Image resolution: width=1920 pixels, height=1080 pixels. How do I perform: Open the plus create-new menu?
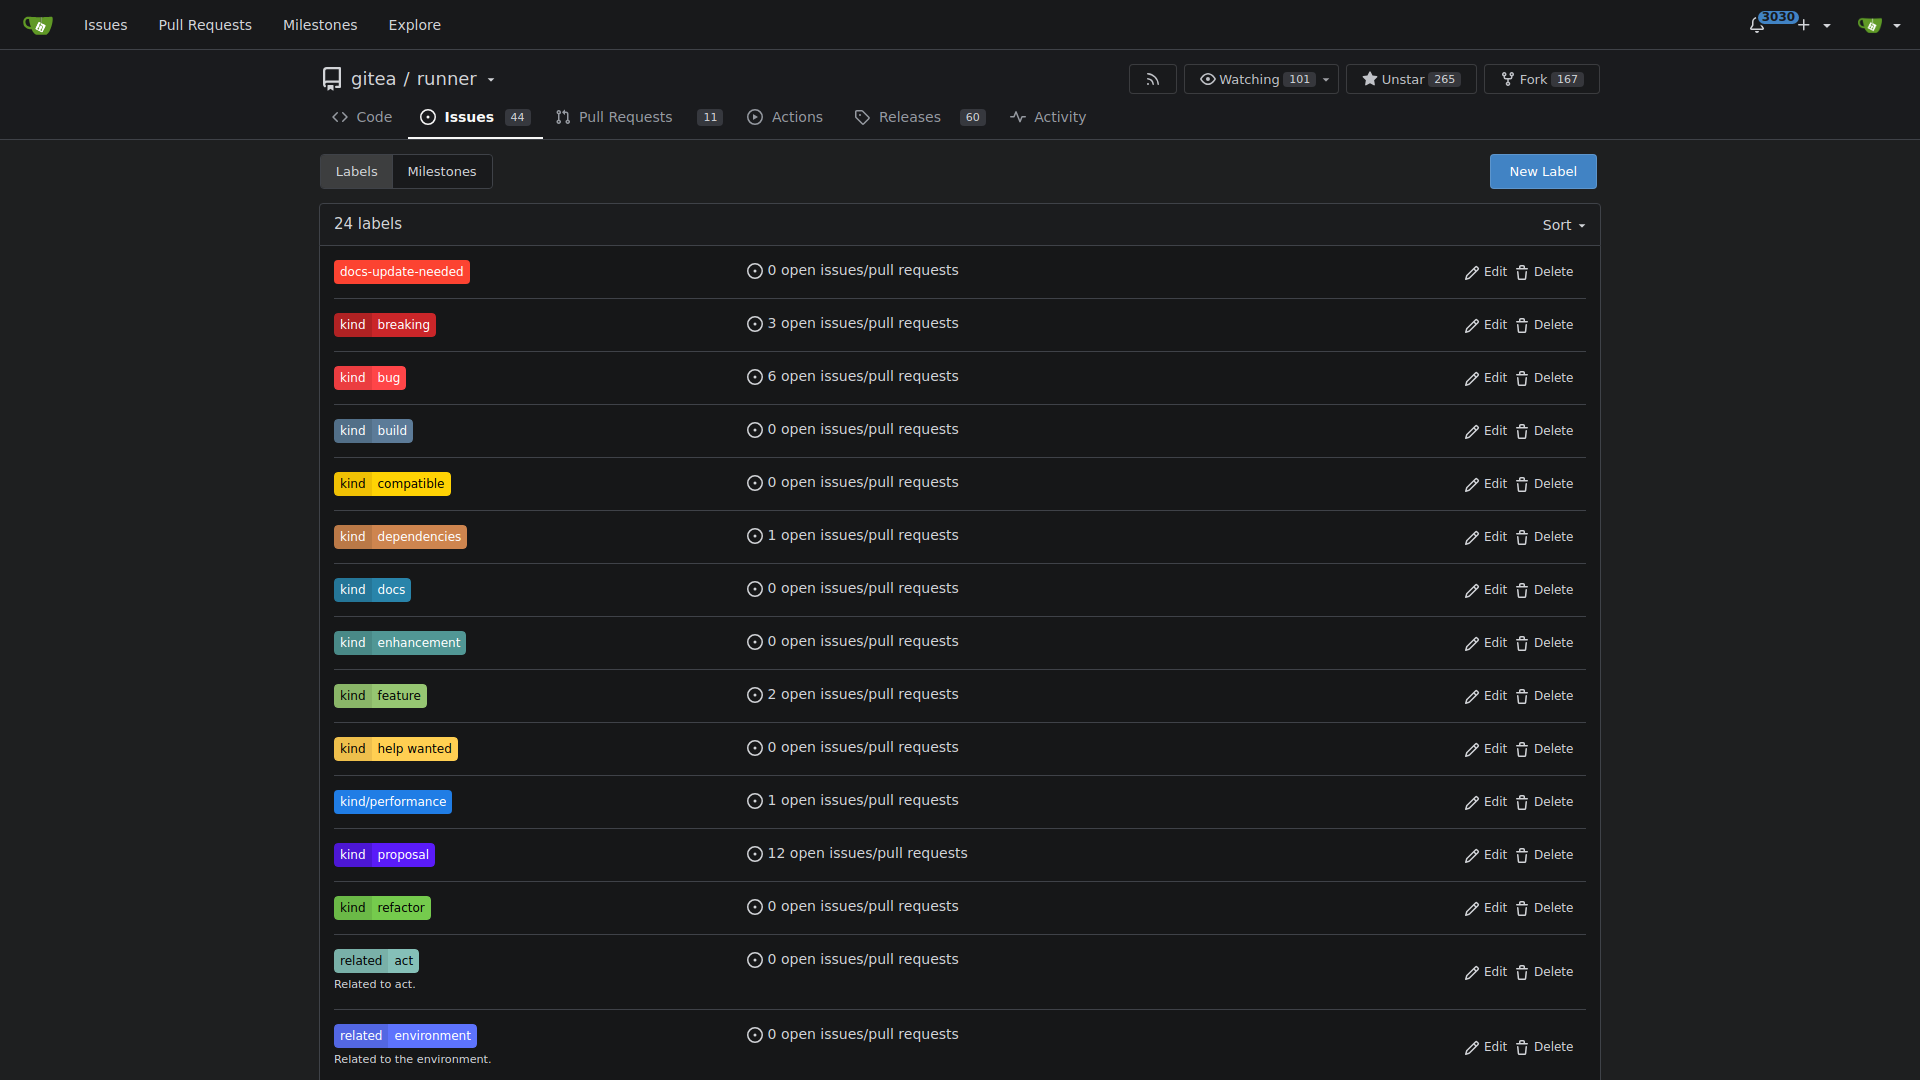[1814, 25]
